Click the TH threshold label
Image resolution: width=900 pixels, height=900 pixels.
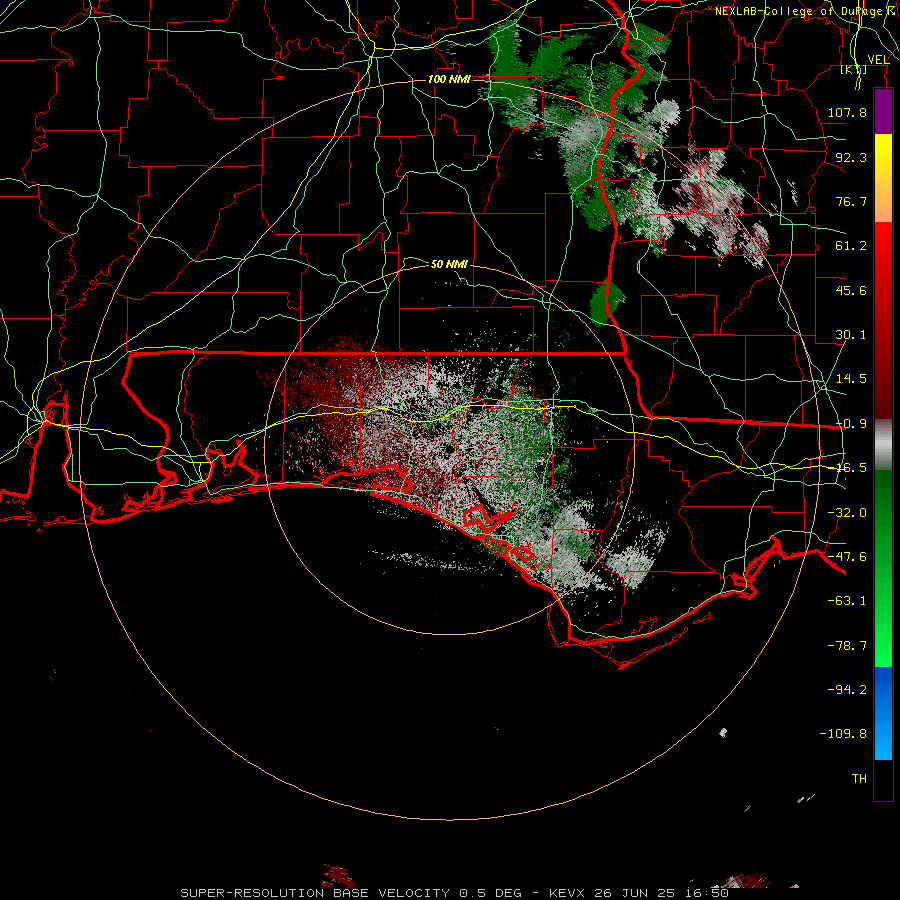[x=859, y=779]
